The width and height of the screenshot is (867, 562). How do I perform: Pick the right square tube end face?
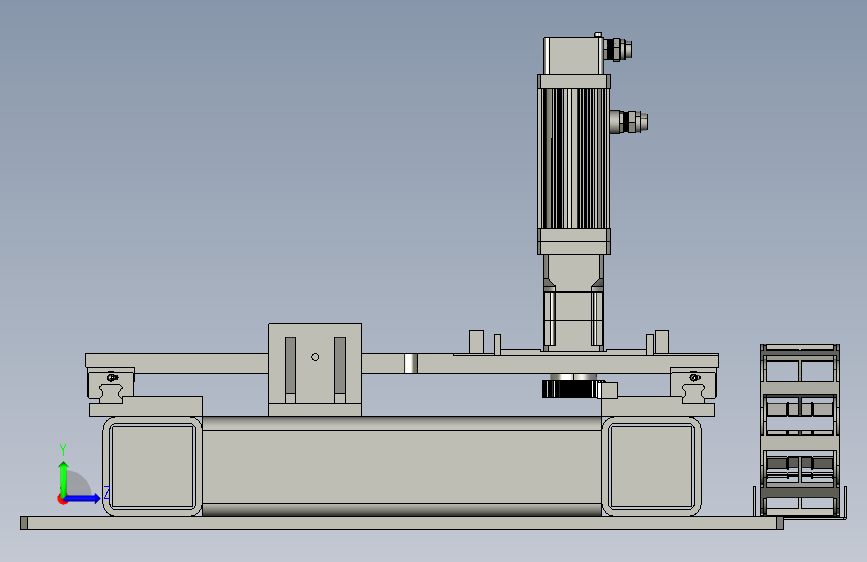[651, 466]
